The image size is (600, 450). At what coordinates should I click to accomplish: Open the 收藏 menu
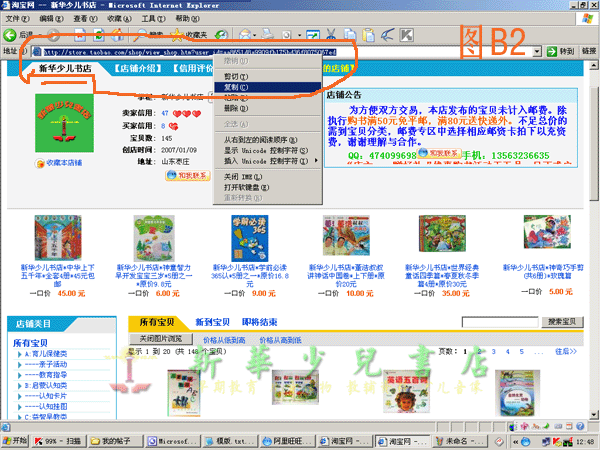coord(119,18)
